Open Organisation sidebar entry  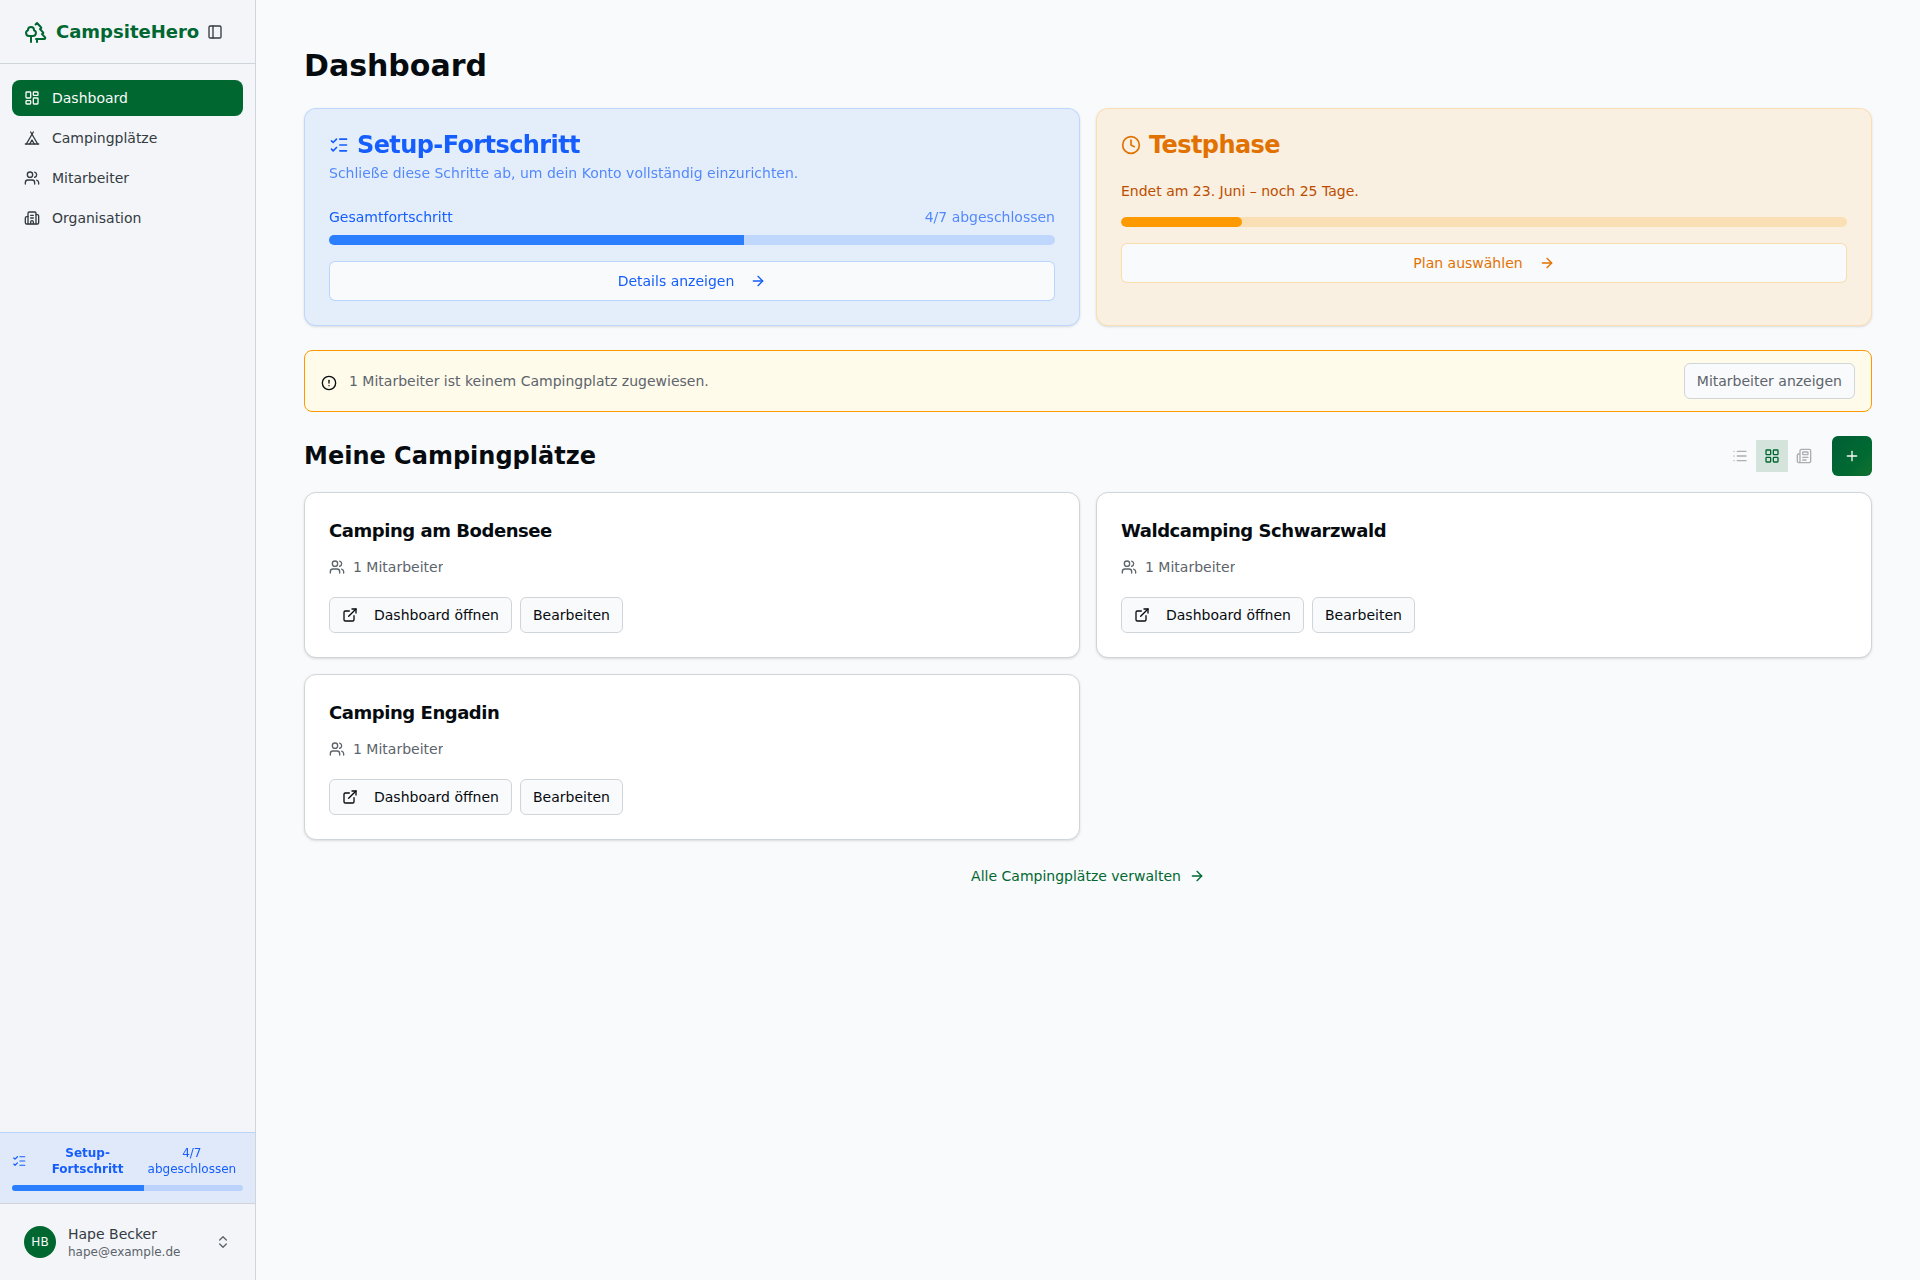coord(127,218)
